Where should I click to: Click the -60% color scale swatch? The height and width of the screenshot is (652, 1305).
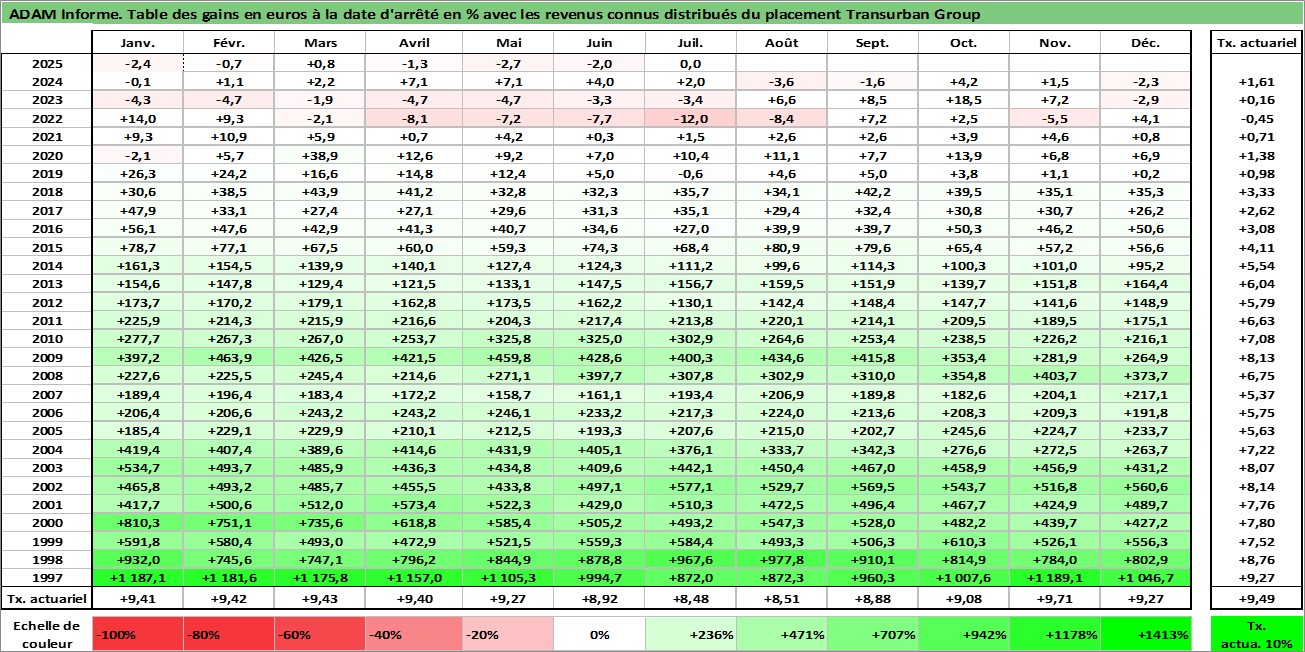point(320,633)
